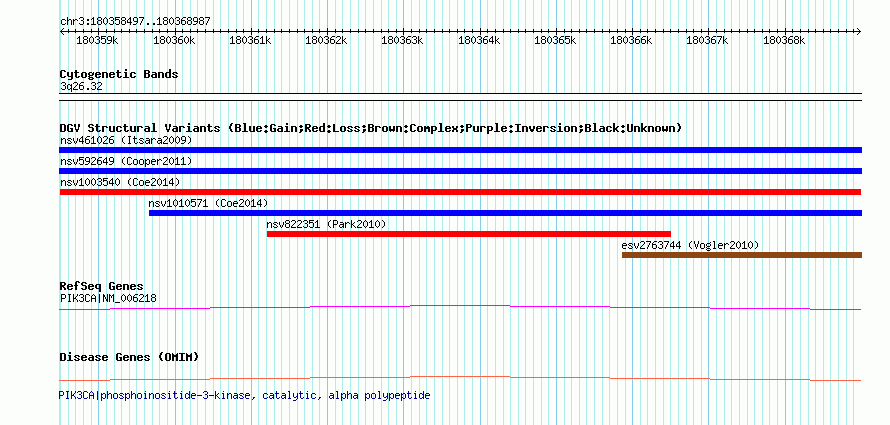Click the Disease Genes (OMIM) track heading
This screenshot has width=890, height=425.
tap(129, 357)
